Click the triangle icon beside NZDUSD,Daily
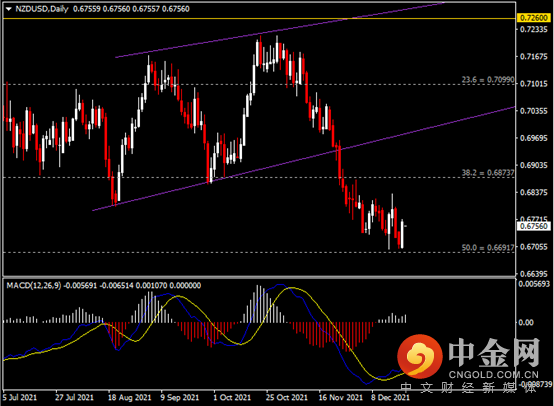 point(9,9)
